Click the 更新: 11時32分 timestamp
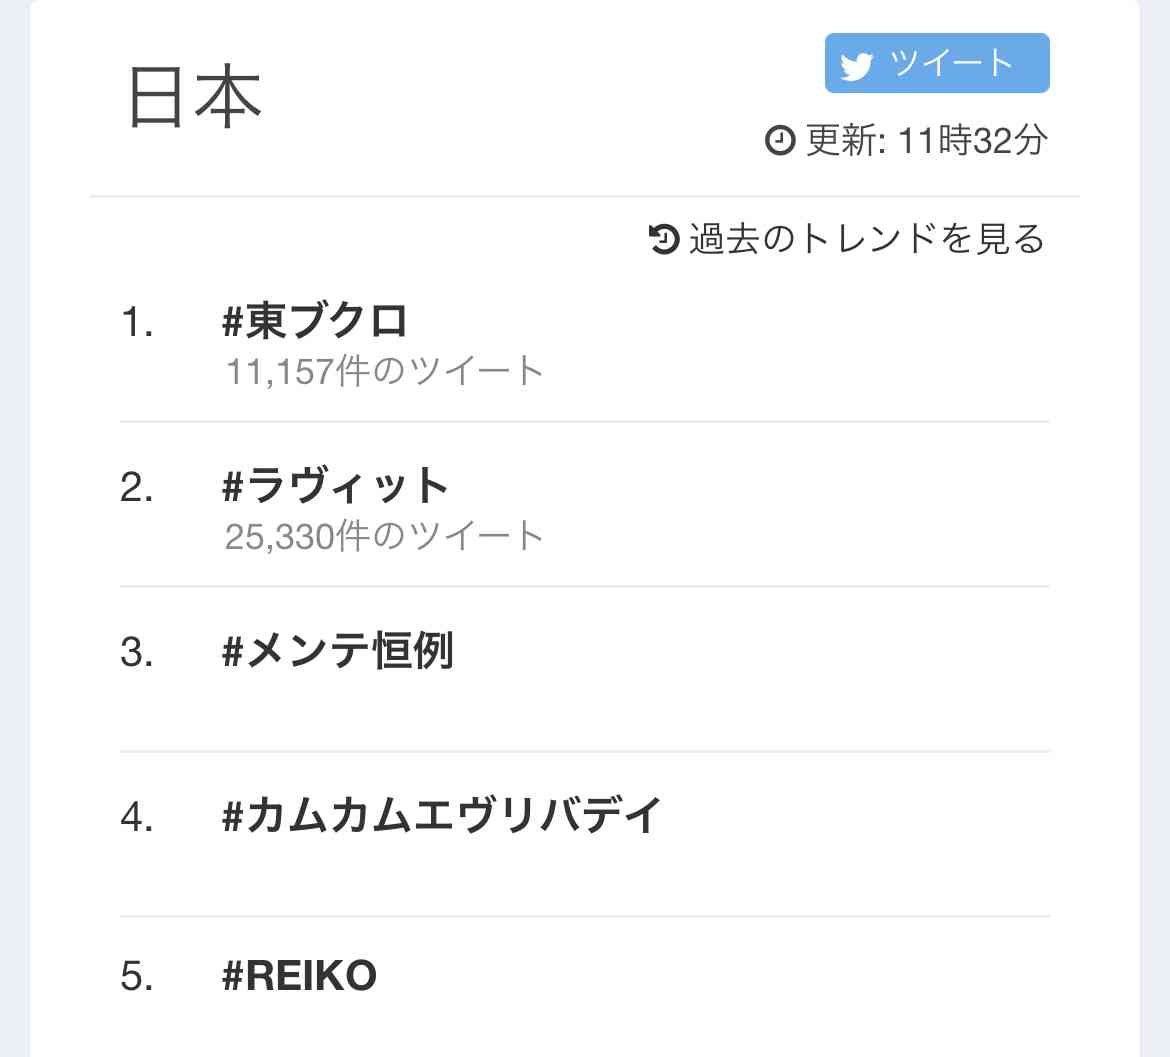This screenshot has height=1057, width=1170. 927,140
